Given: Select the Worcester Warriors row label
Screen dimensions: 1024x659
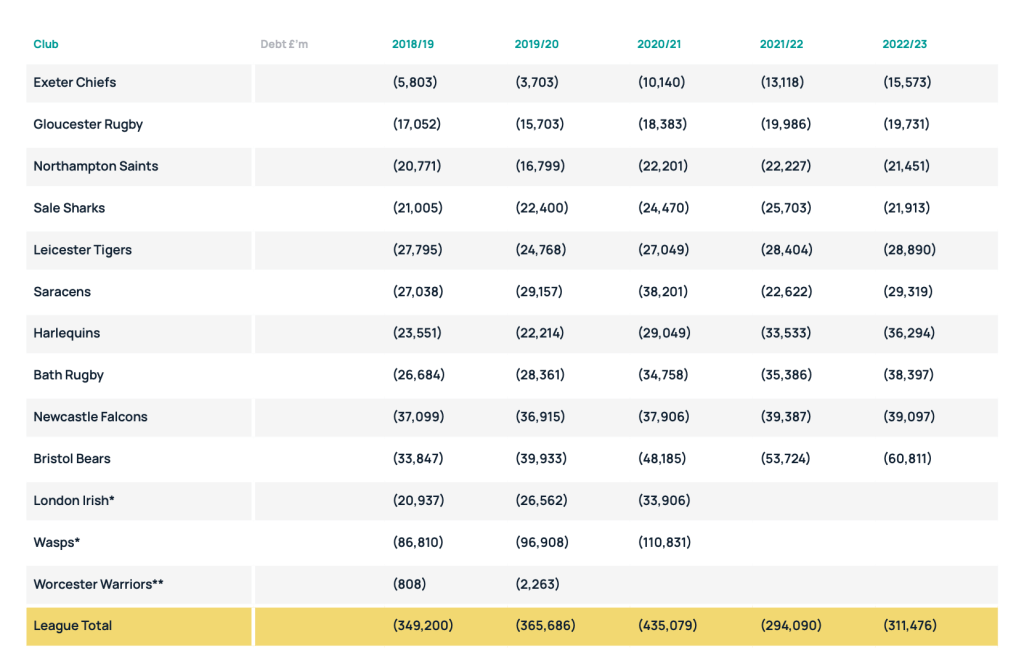Looking at the screenshot, I should 98,584.
